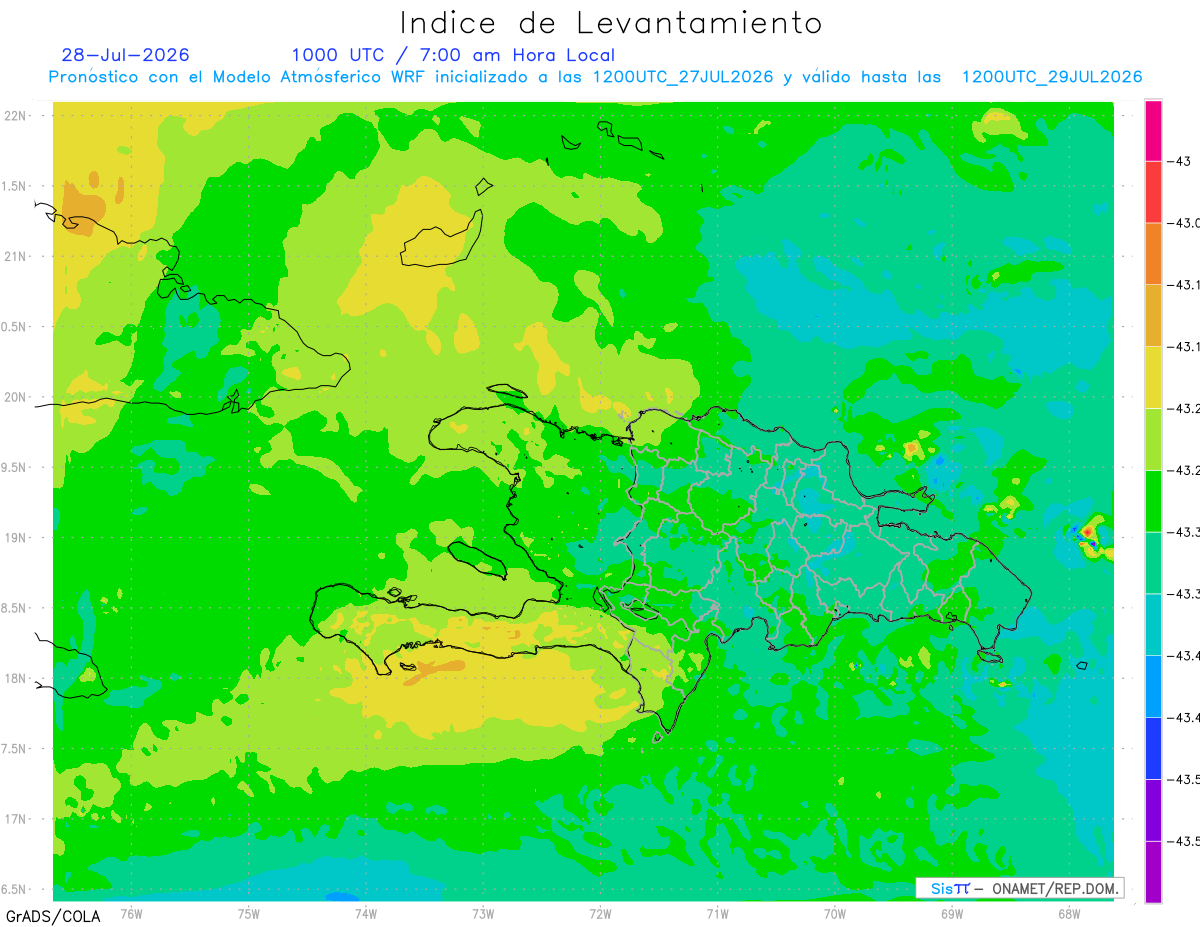The image size is (1200, 927).
Task: Click the "Indice de Levantamiento" title
Action: pyautogui.click(x=611, y=22)
